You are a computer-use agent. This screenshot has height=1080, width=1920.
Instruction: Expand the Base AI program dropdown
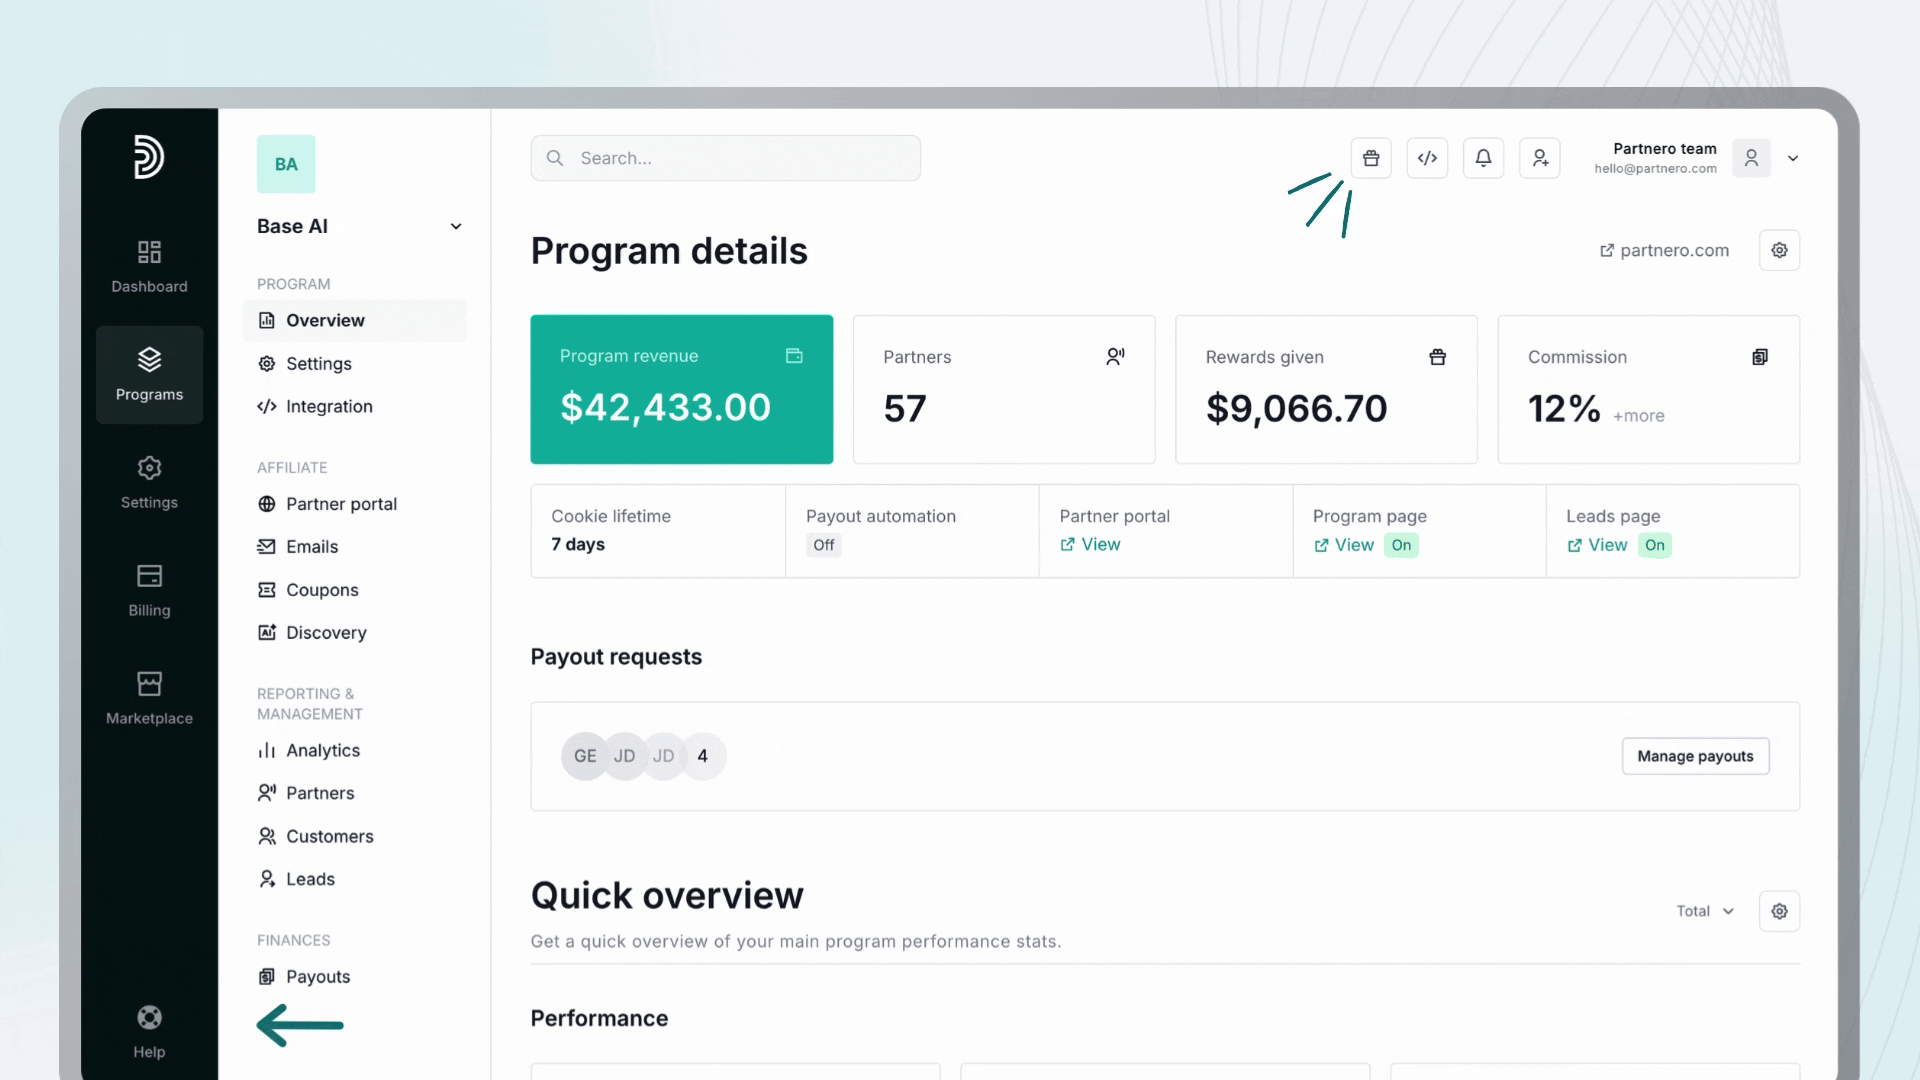coord(456,227)
